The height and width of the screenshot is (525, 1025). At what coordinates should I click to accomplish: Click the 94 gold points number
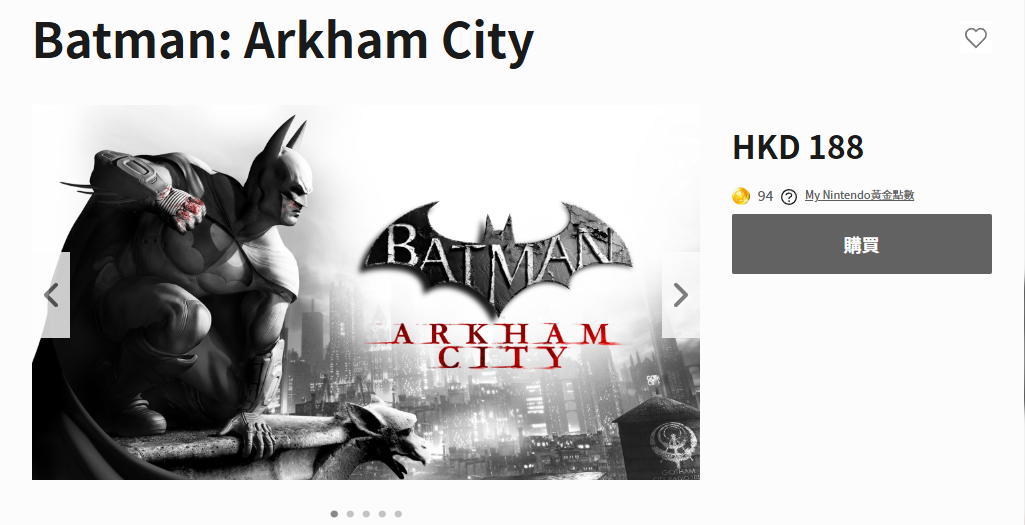pyautogui.click(x=765, y=196)
